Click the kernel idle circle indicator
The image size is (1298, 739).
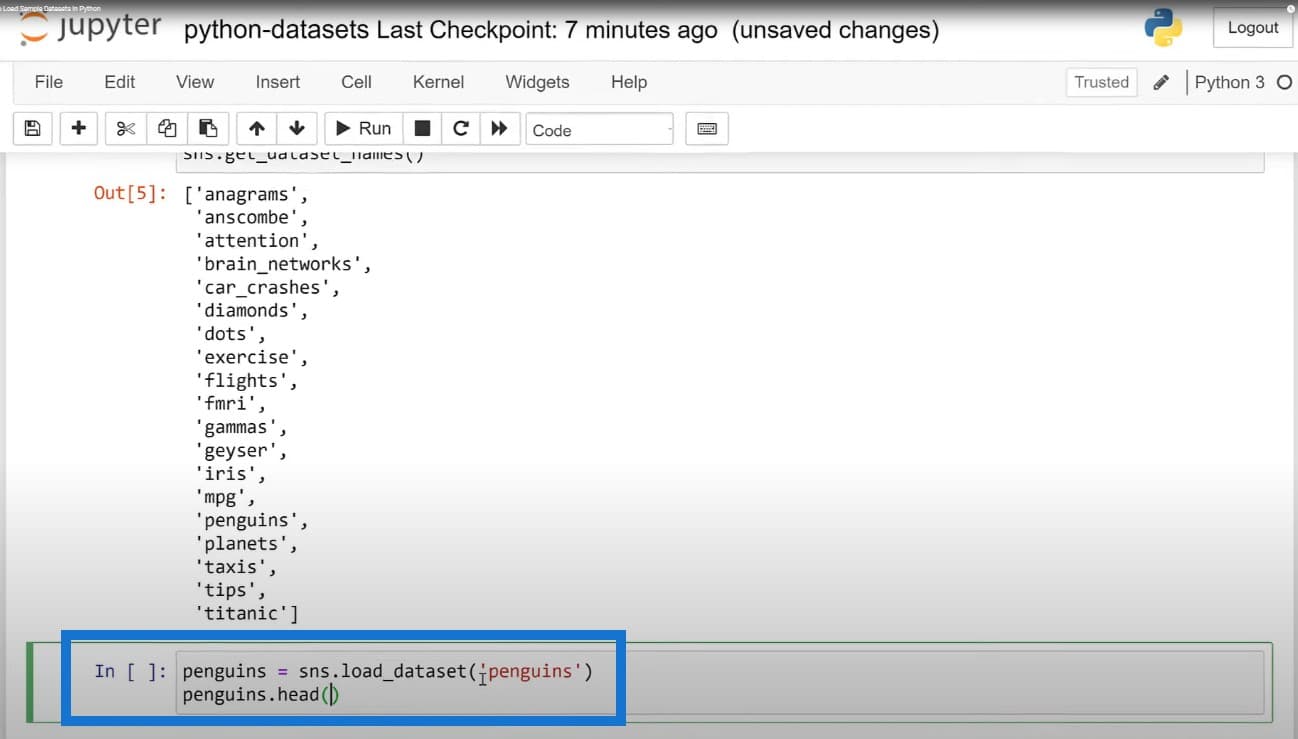tap(1284, 83)
